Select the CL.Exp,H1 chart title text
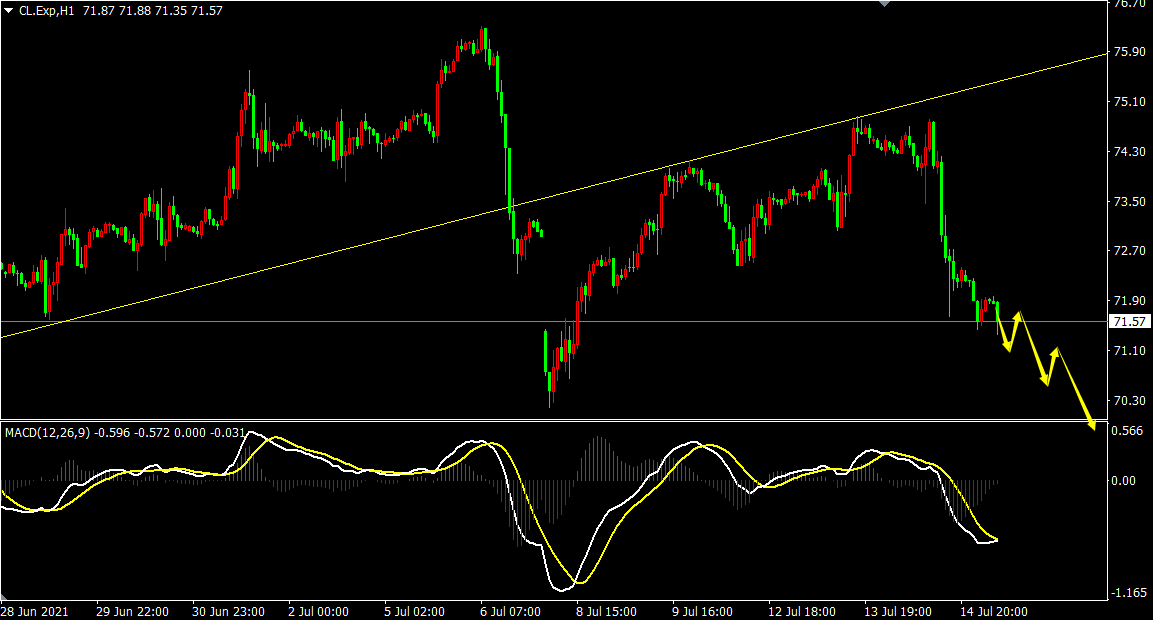1153x620 pixels. [x=47, y=11]
